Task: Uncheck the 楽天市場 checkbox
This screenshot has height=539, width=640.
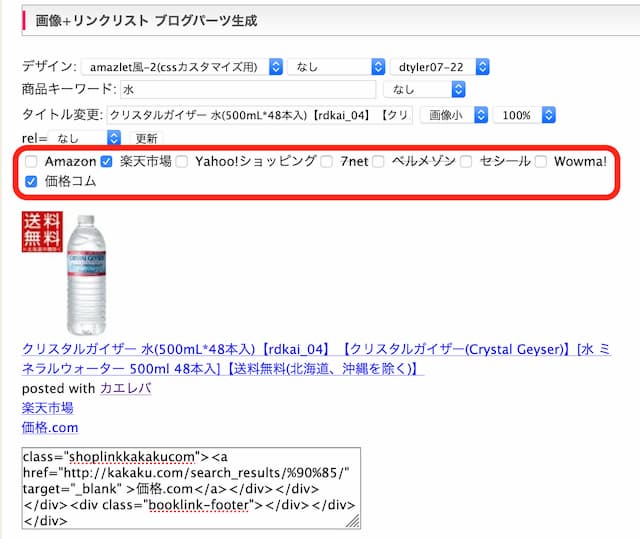Action: click(106, 162)
